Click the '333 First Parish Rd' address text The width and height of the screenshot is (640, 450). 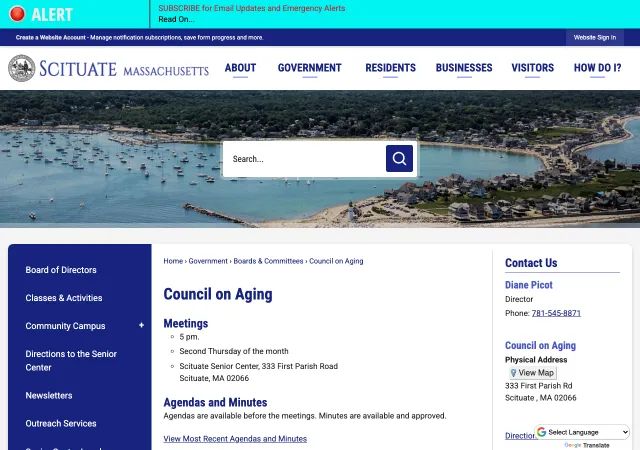pyautogui.click(x=538, y=386)
